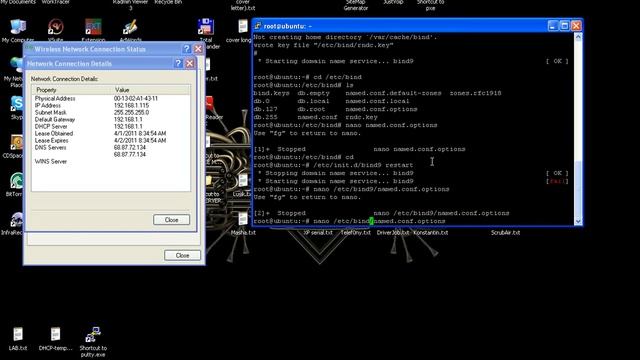Click the 4/2/2011 8:34:54 AM lease value

pos(140,140)
